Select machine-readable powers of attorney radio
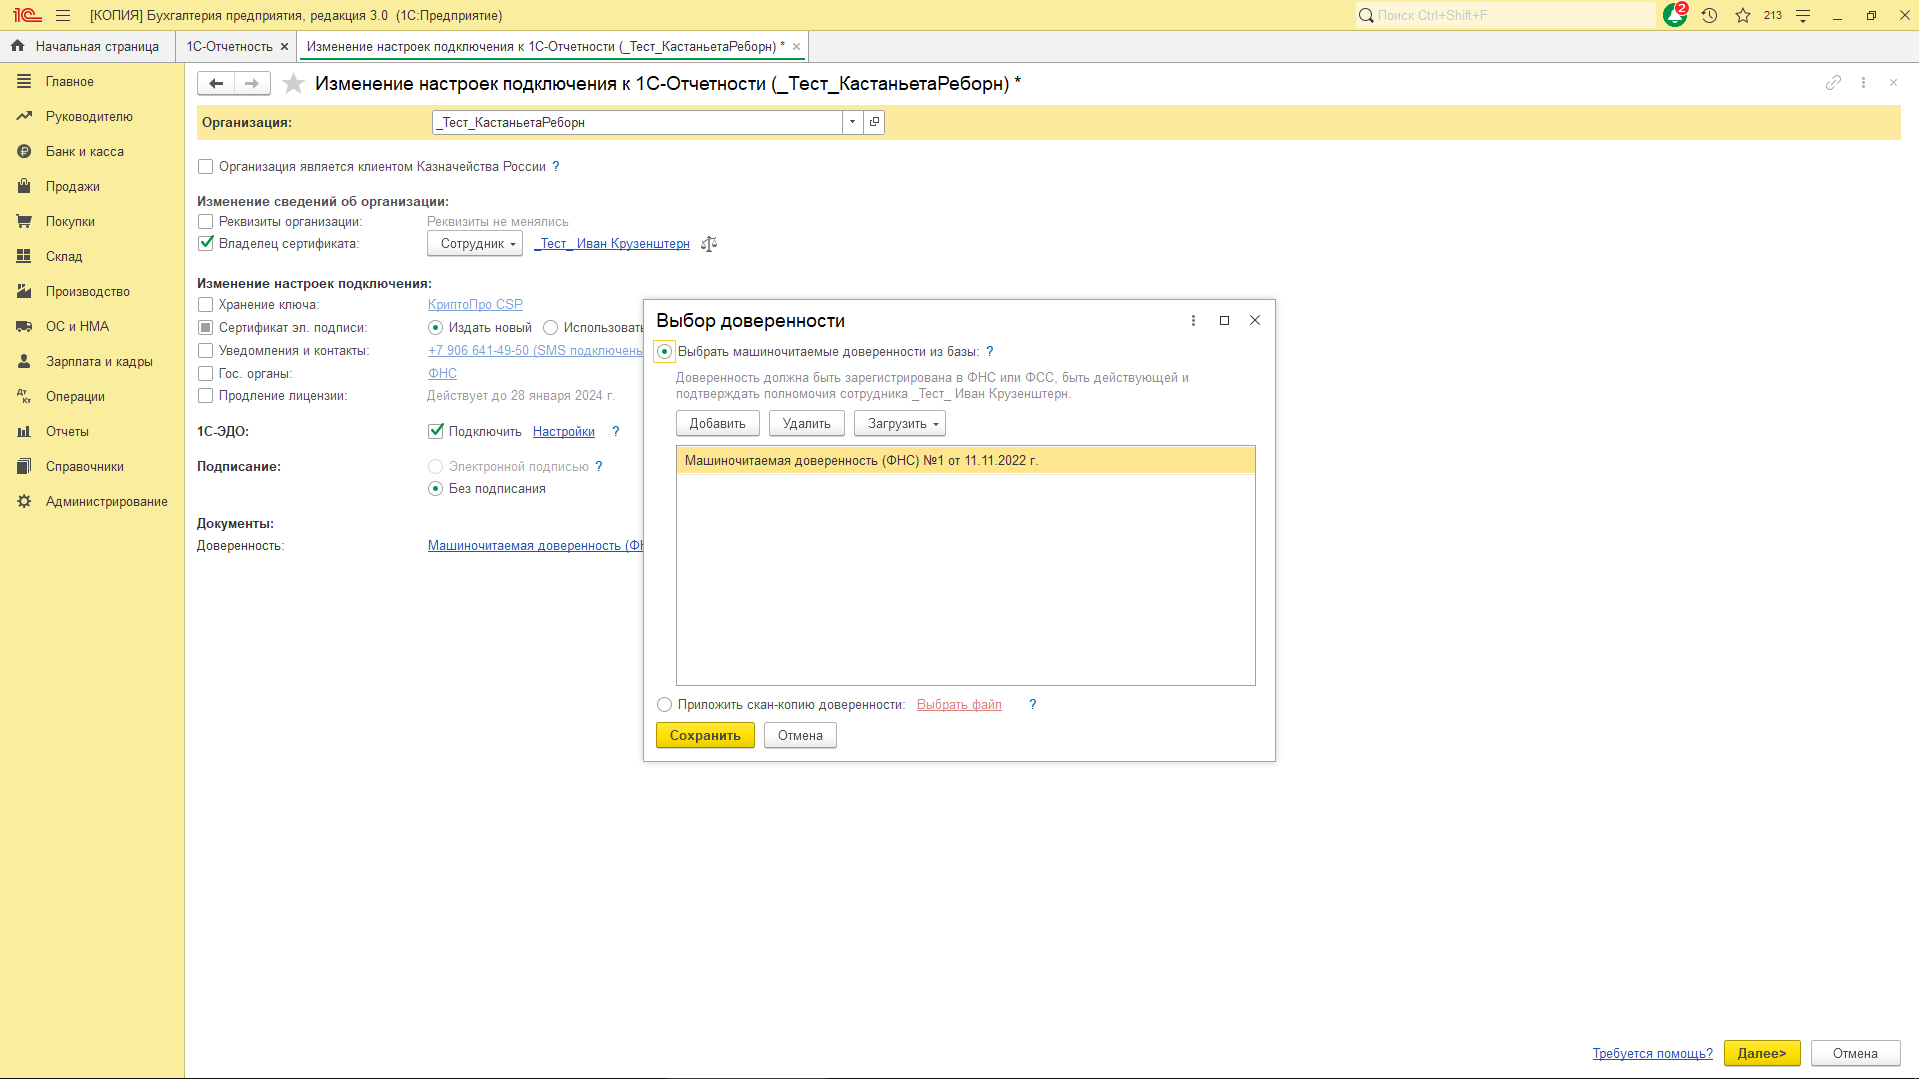The image size is (1919, 1079). 664,352
